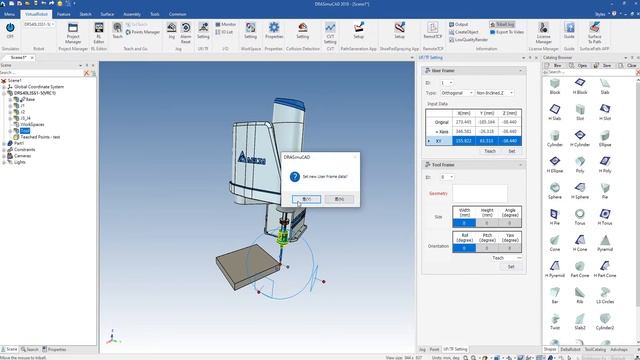Click the simulator power OFF icon
The image size is (640, 360).
(10, 28)
